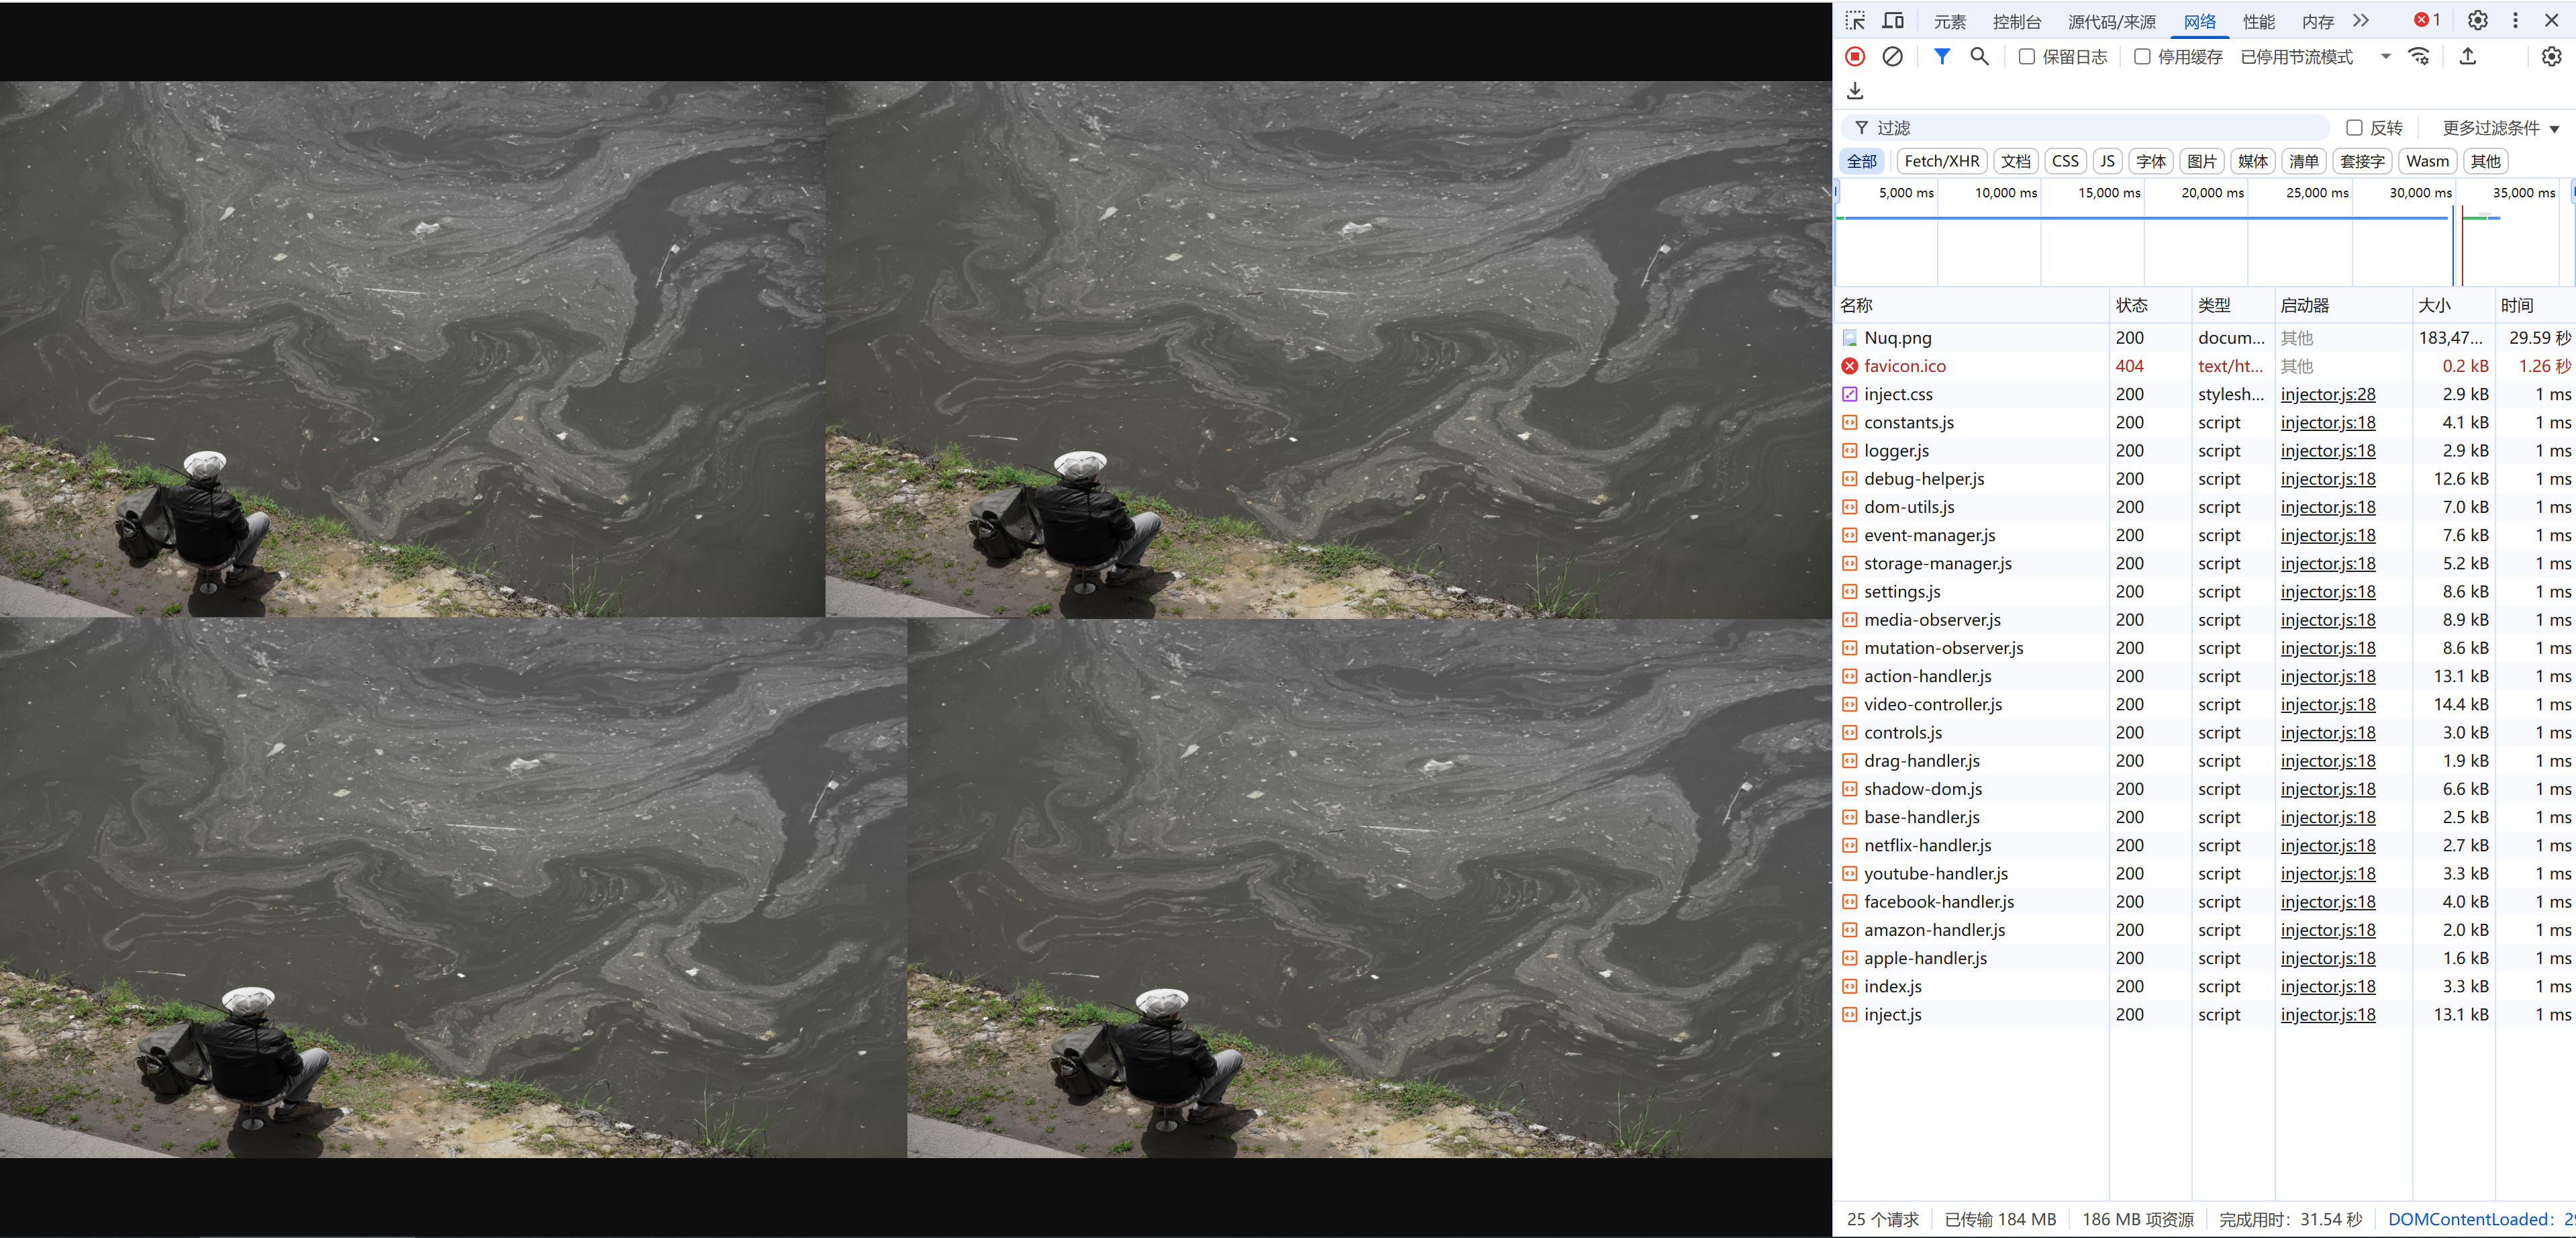Close the DevTools panel
2576x1238 pixels.
tap(2551, 20)
